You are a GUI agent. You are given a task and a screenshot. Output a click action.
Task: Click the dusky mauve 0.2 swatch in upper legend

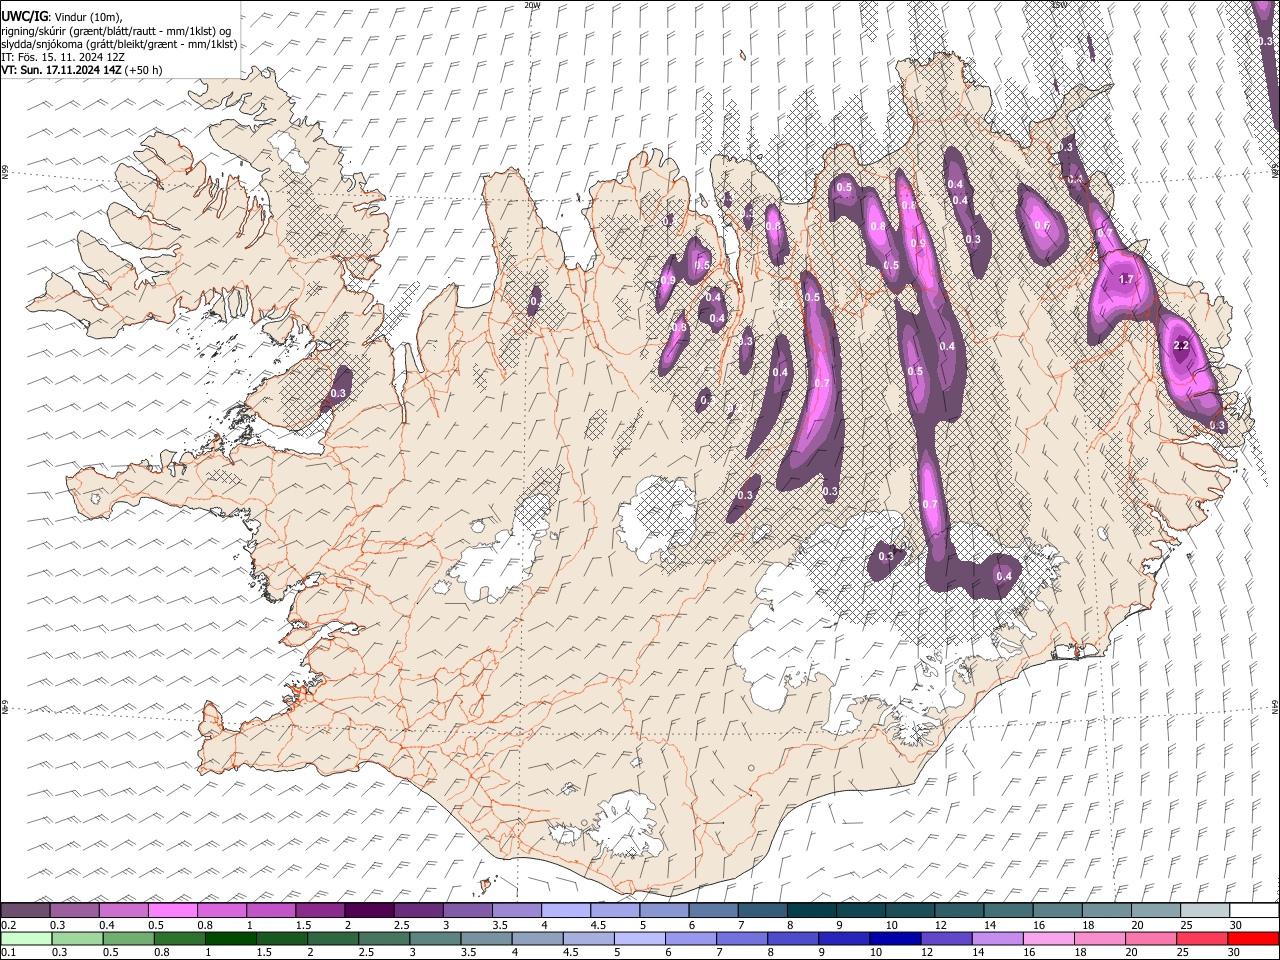[25, 910]
